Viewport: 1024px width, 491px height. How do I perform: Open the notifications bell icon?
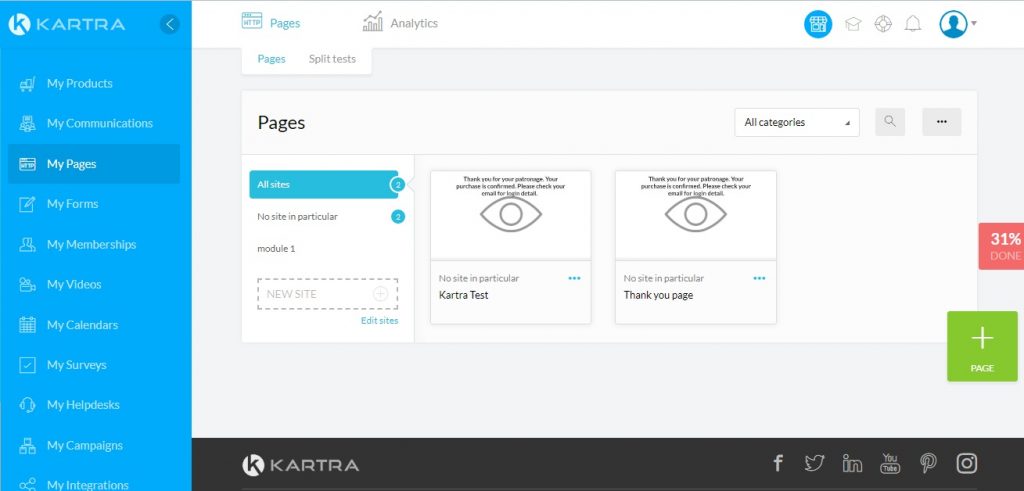point(912,24)
